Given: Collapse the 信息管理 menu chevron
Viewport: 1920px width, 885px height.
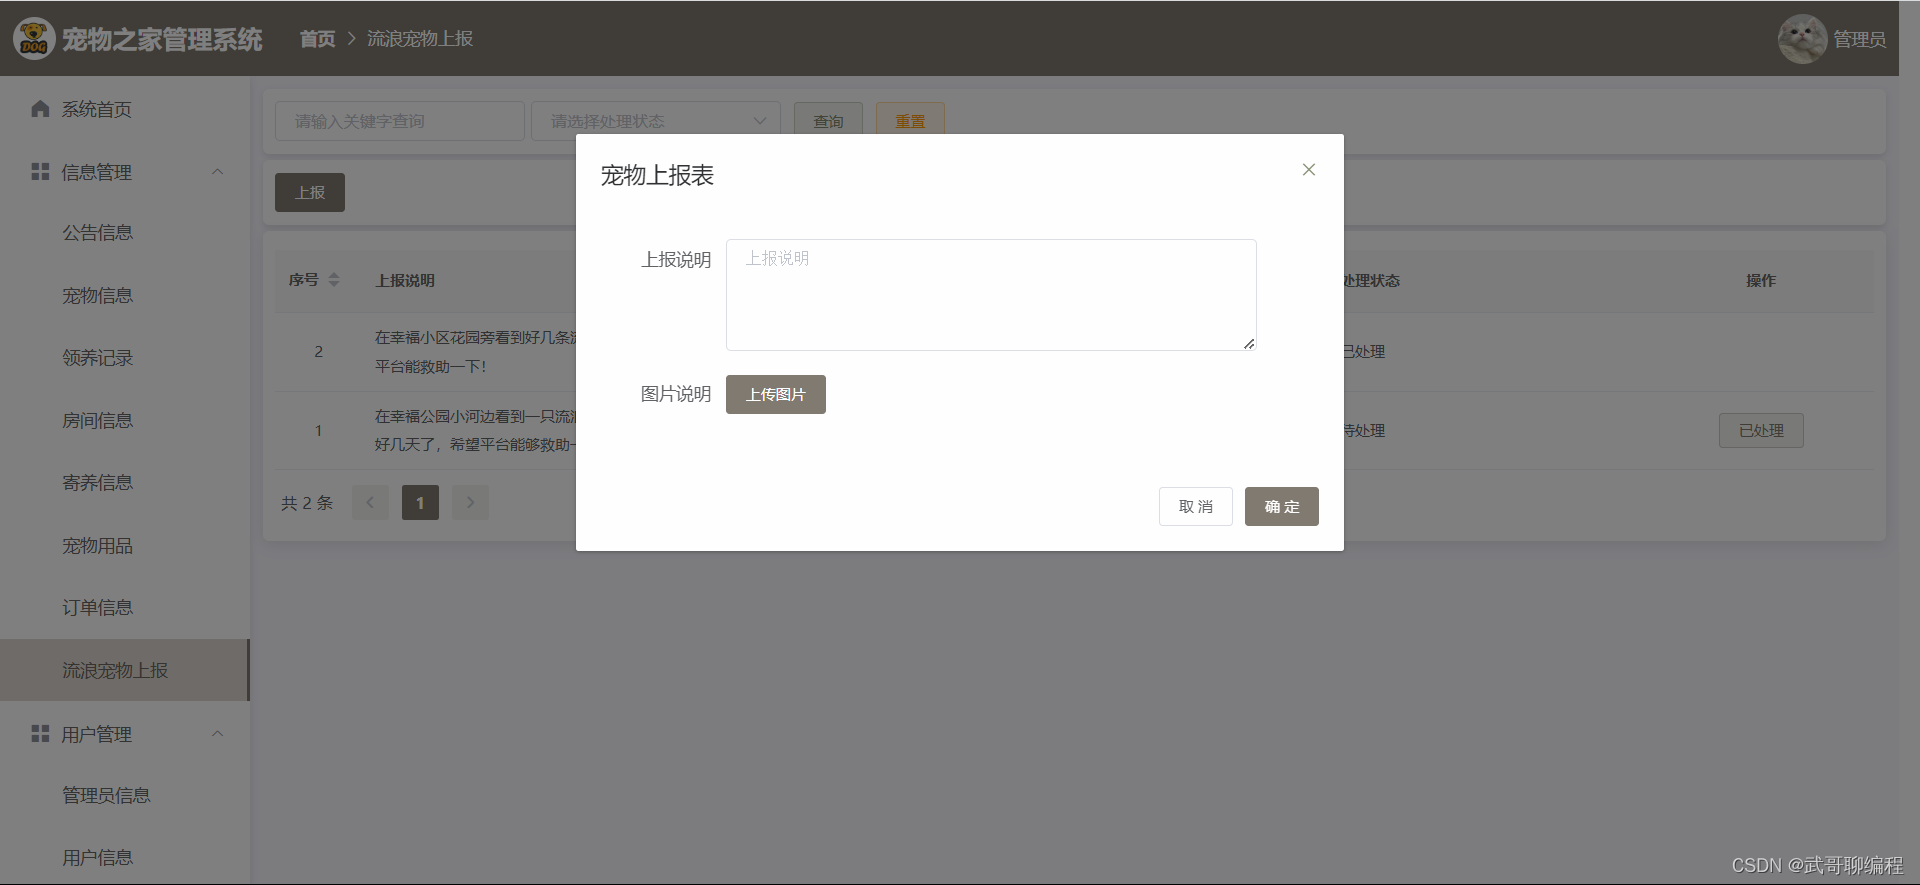Looking at the screenshot, I should point(217,172).
